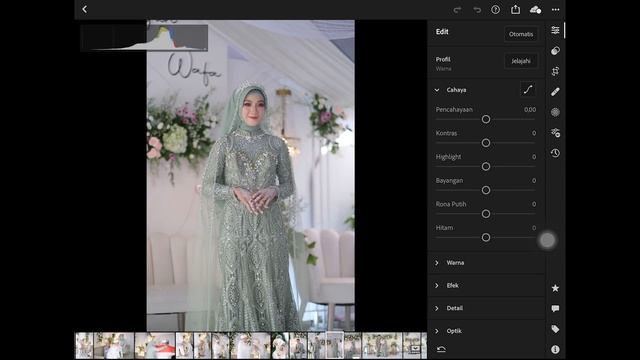Open the star rating icon
The width and height of the screenshot is (640, 360).
555,288
